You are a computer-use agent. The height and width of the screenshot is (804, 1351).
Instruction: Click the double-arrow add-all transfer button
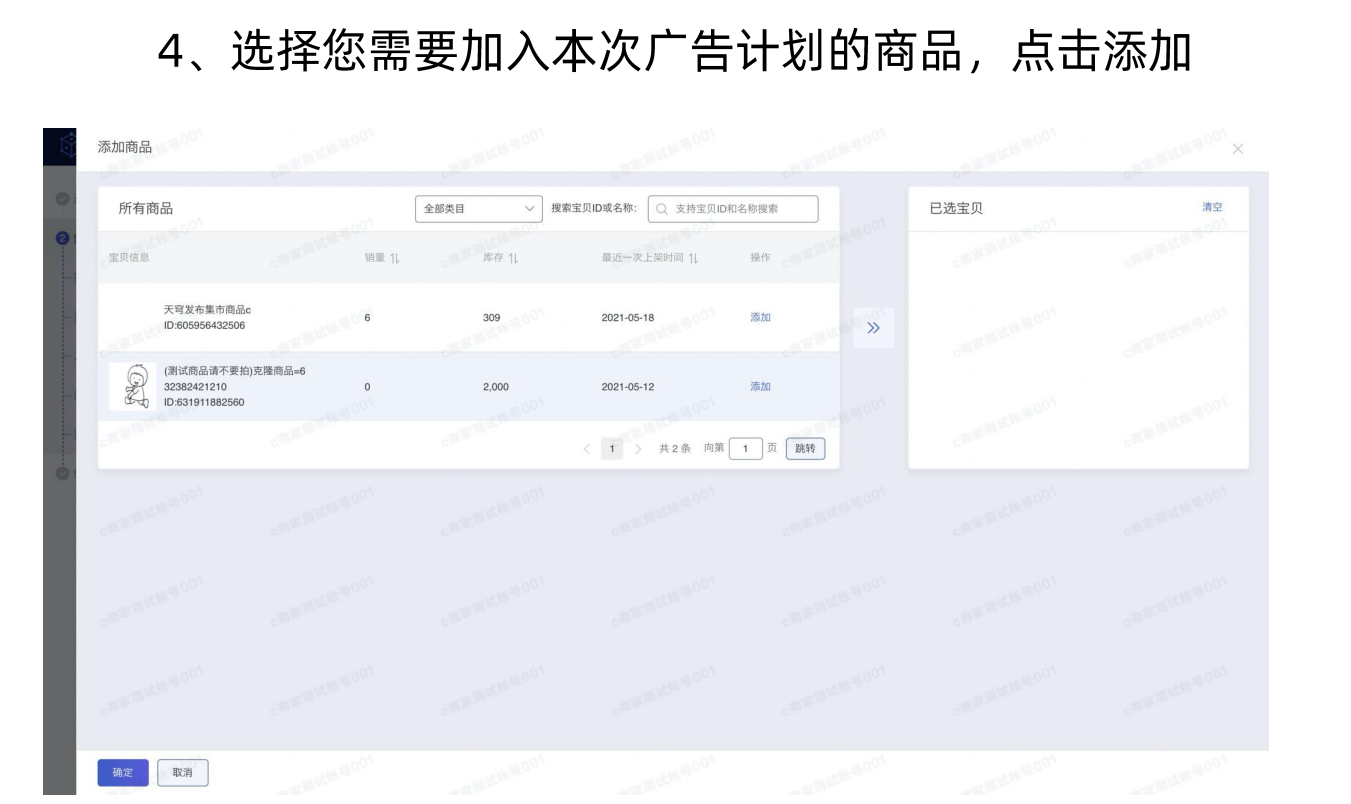pos(873,328)
